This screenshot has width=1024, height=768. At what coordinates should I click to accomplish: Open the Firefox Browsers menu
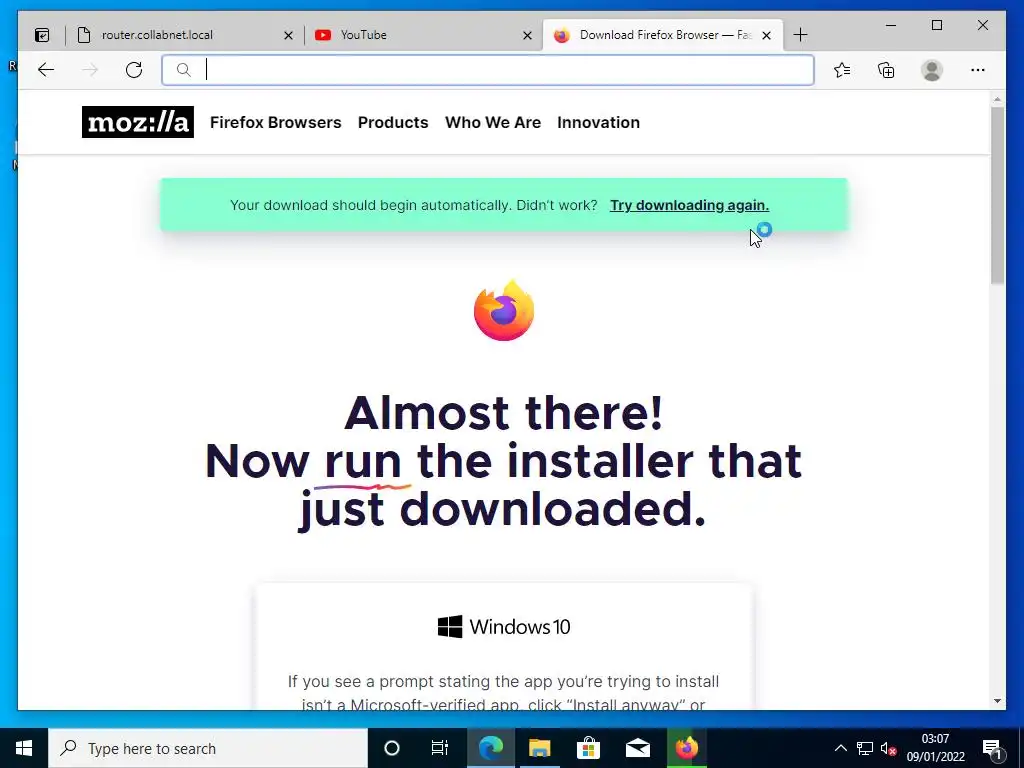(x=276, y=122)
